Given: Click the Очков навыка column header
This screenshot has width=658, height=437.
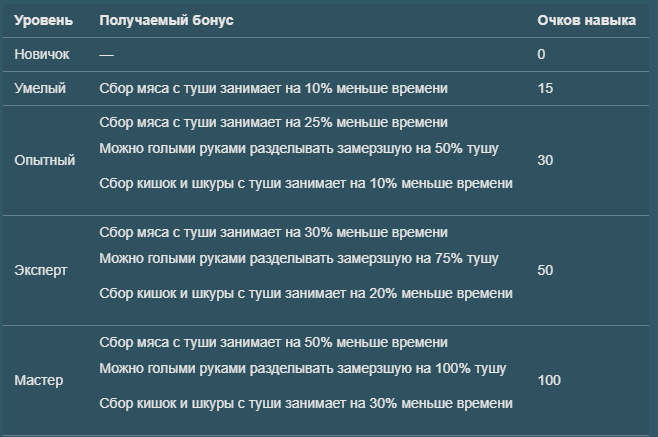Looking at the screenshot, I should click(x=586, y=20).
